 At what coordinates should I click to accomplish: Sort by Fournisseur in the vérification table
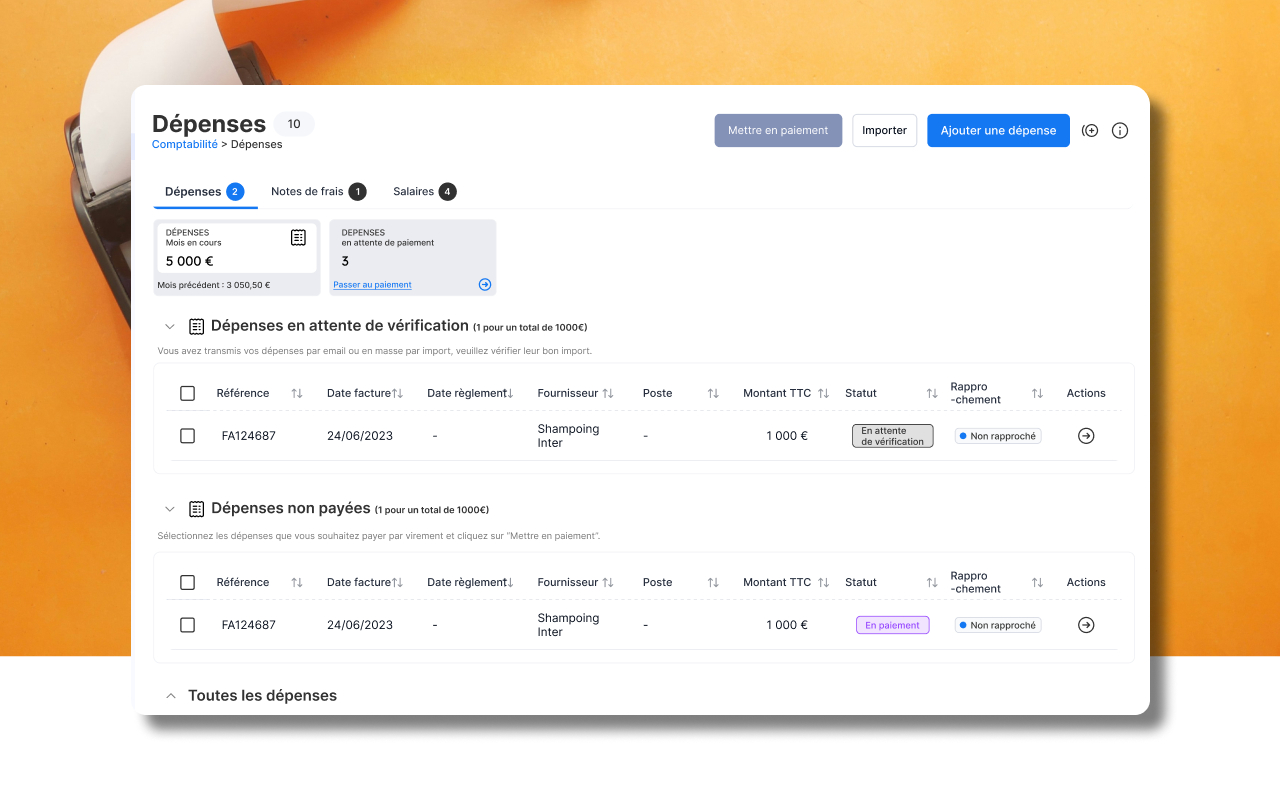[608, 393]
